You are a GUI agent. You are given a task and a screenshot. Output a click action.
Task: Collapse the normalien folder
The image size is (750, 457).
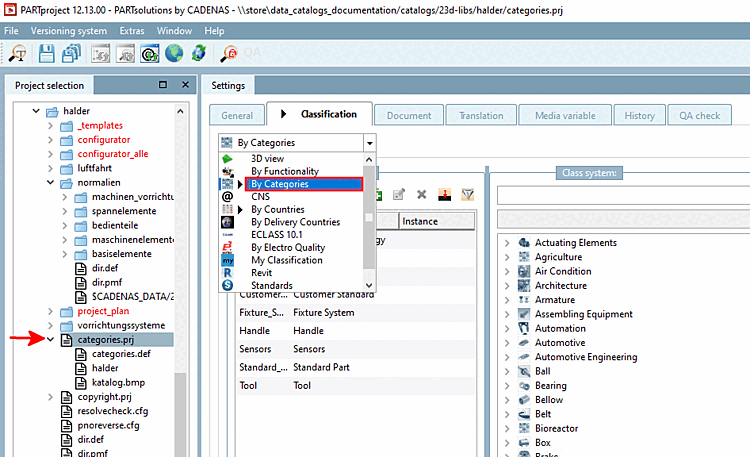(x=50, y=182)
